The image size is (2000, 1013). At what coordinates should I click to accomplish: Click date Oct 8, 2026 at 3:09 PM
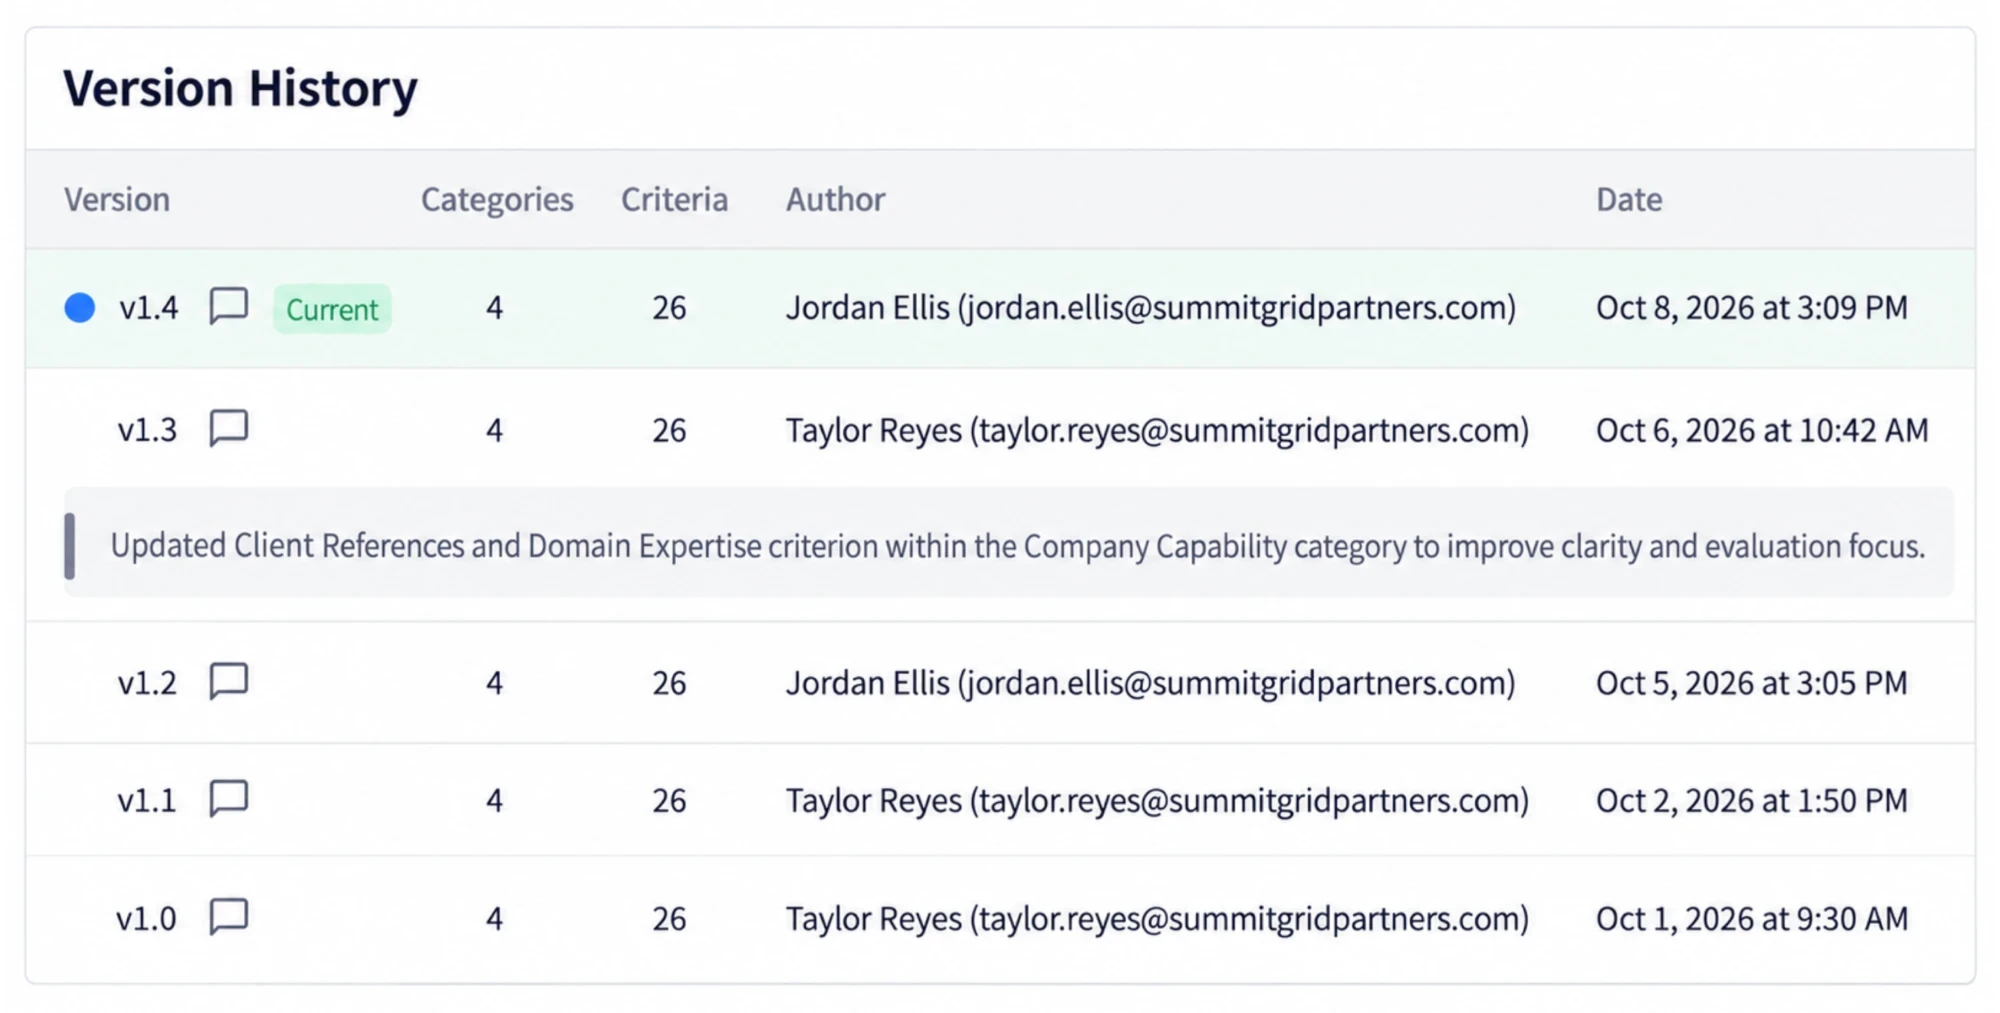click(x=1752, y=307)
